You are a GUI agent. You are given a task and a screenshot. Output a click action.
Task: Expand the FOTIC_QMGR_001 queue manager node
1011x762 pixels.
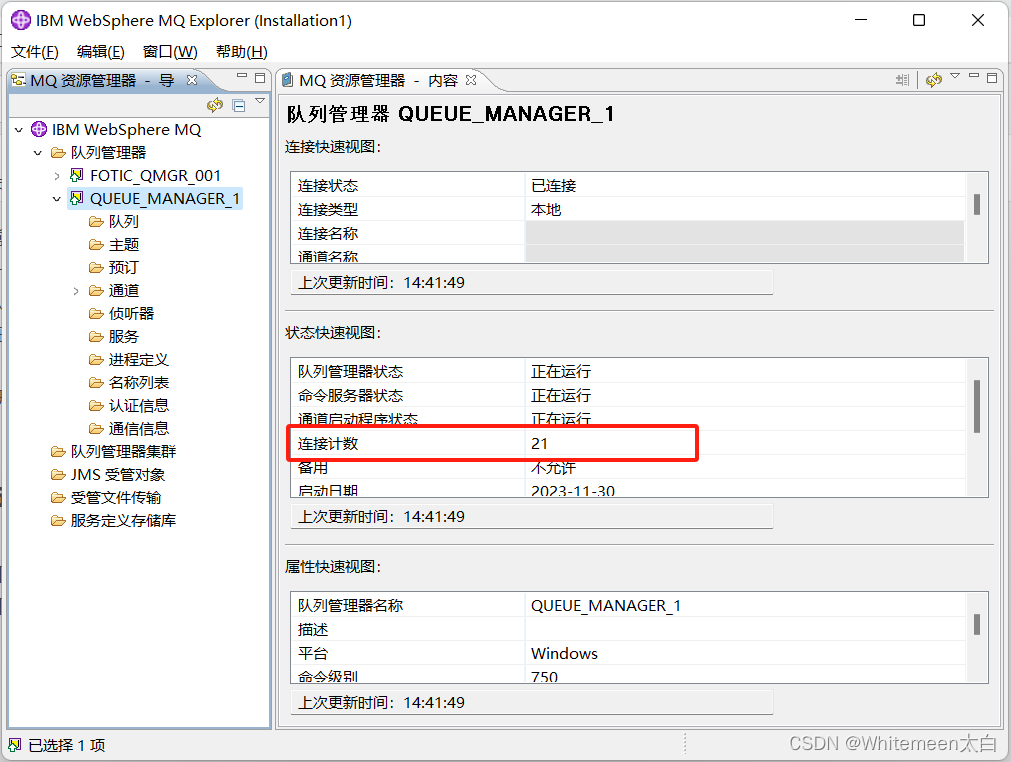(x=58, y=175)
